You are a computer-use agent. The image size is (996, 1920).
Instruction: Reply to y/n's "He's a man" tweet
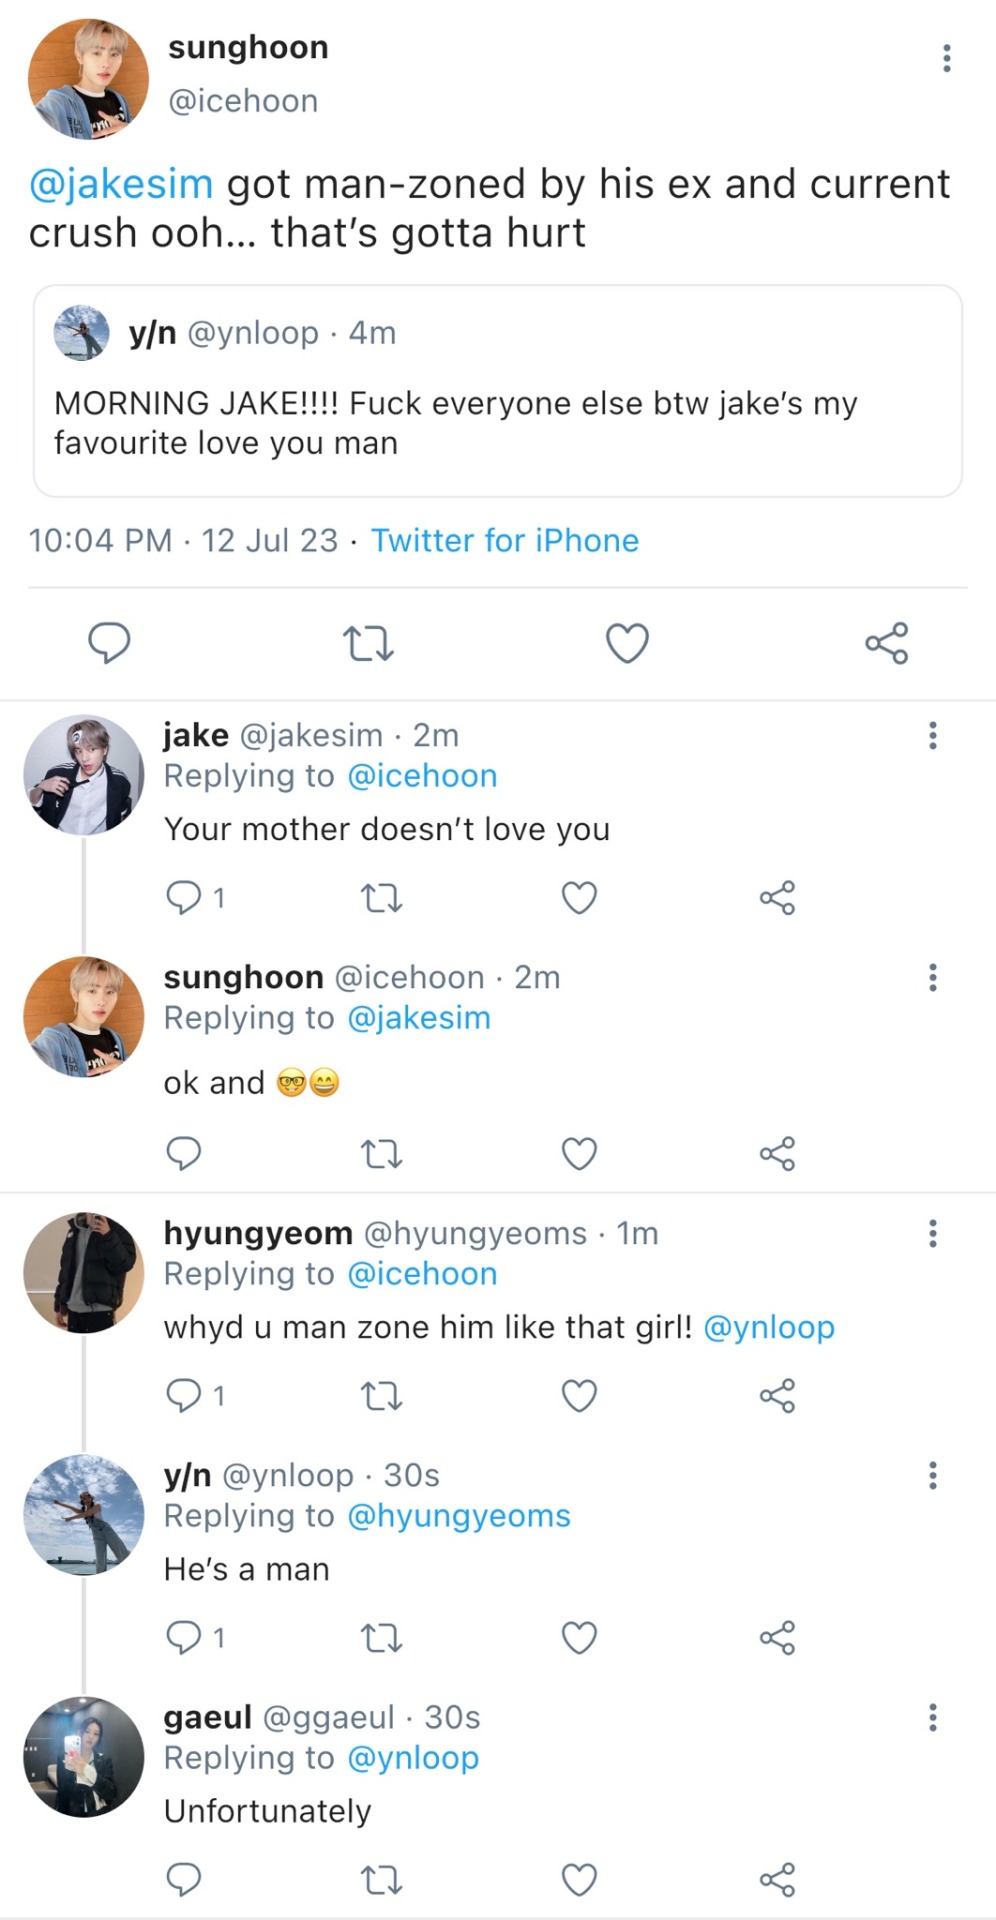(184, 1637)
